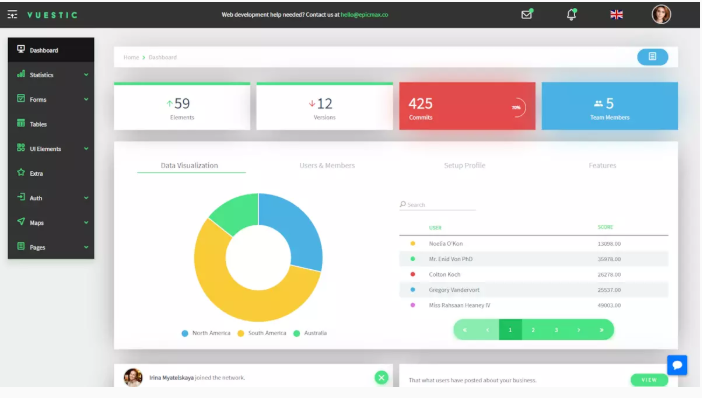This screenshot has width=702, height=398.
Task: Click the VUESTIC logo
Action: pyautogui.click(x=52, y=15)
